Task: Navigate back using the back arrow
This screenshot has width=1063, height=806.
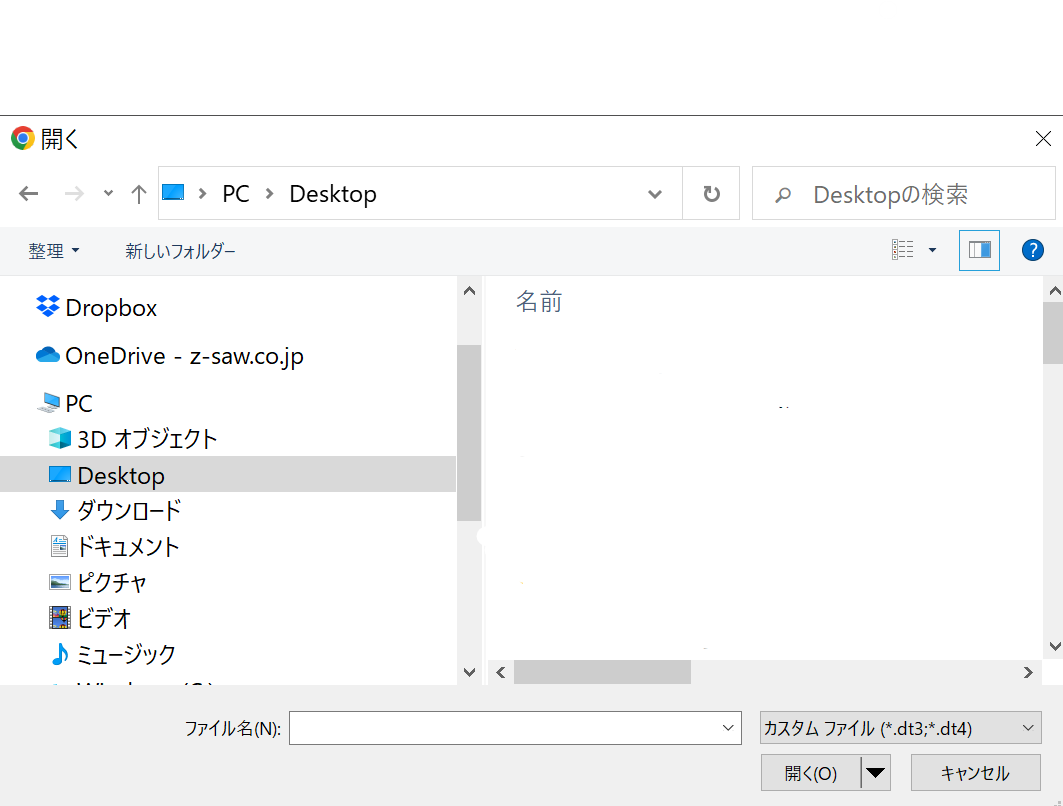Action: (28, 193)
